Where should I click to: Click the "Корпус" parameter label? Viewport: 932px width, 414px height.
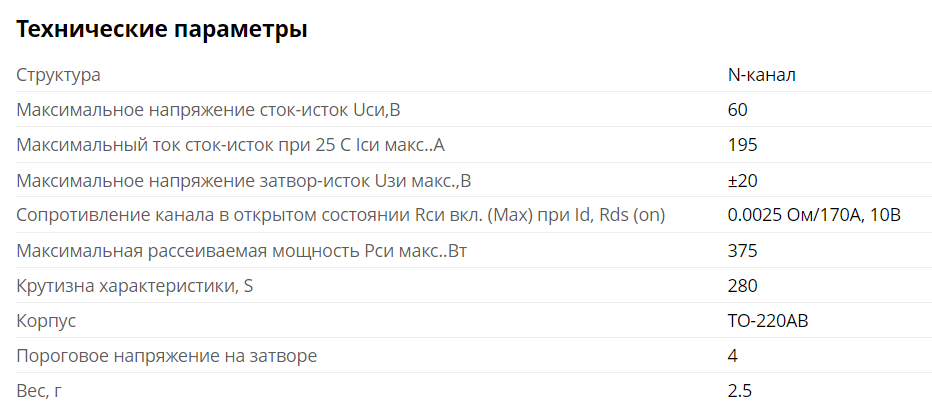tap(46, 321)
